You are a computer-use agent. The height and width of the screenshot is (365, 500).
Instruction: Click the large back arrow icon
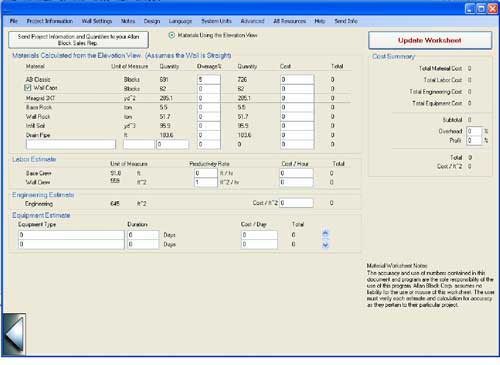click(x=14, y=334)
